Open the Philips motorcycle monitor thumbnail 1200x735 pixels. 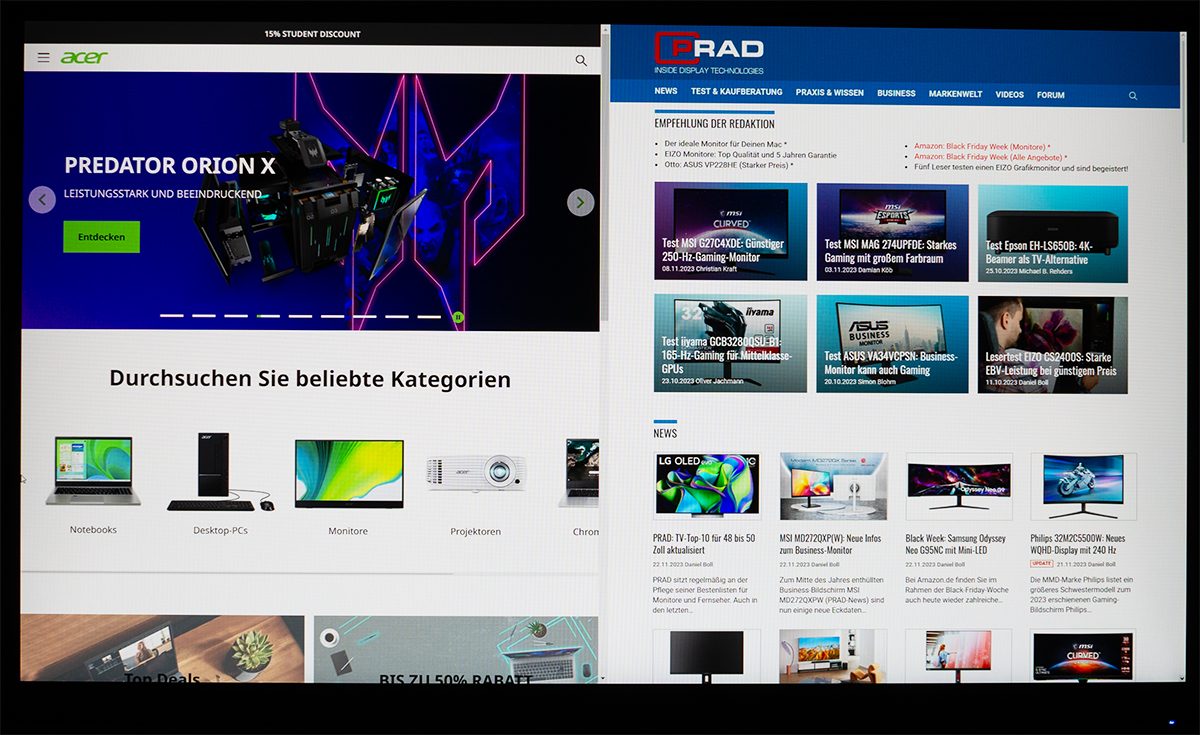click(1083, 486)
